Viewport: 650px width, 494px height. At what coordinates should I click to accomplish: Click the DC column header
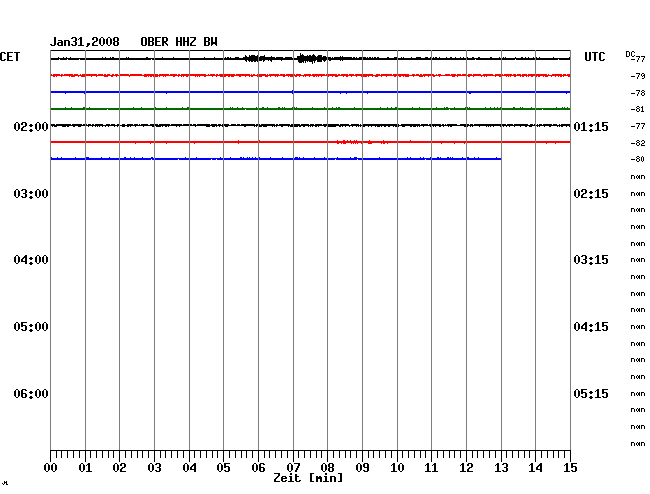coord(630,54)
